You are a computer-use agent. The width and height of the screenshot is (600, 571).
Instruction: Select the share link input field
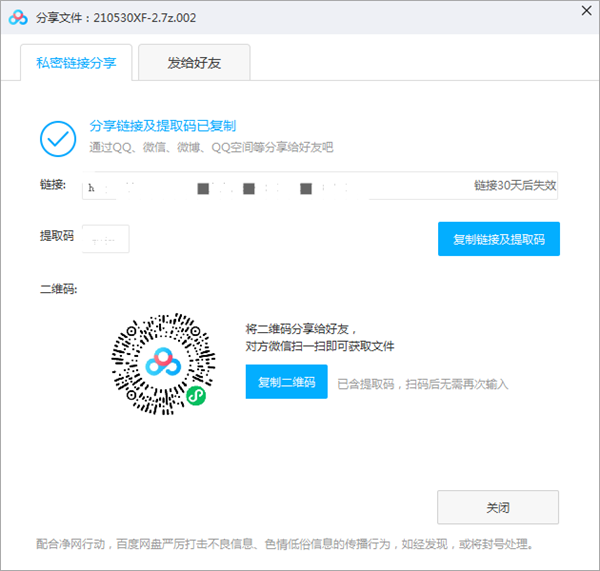point(320,186)
